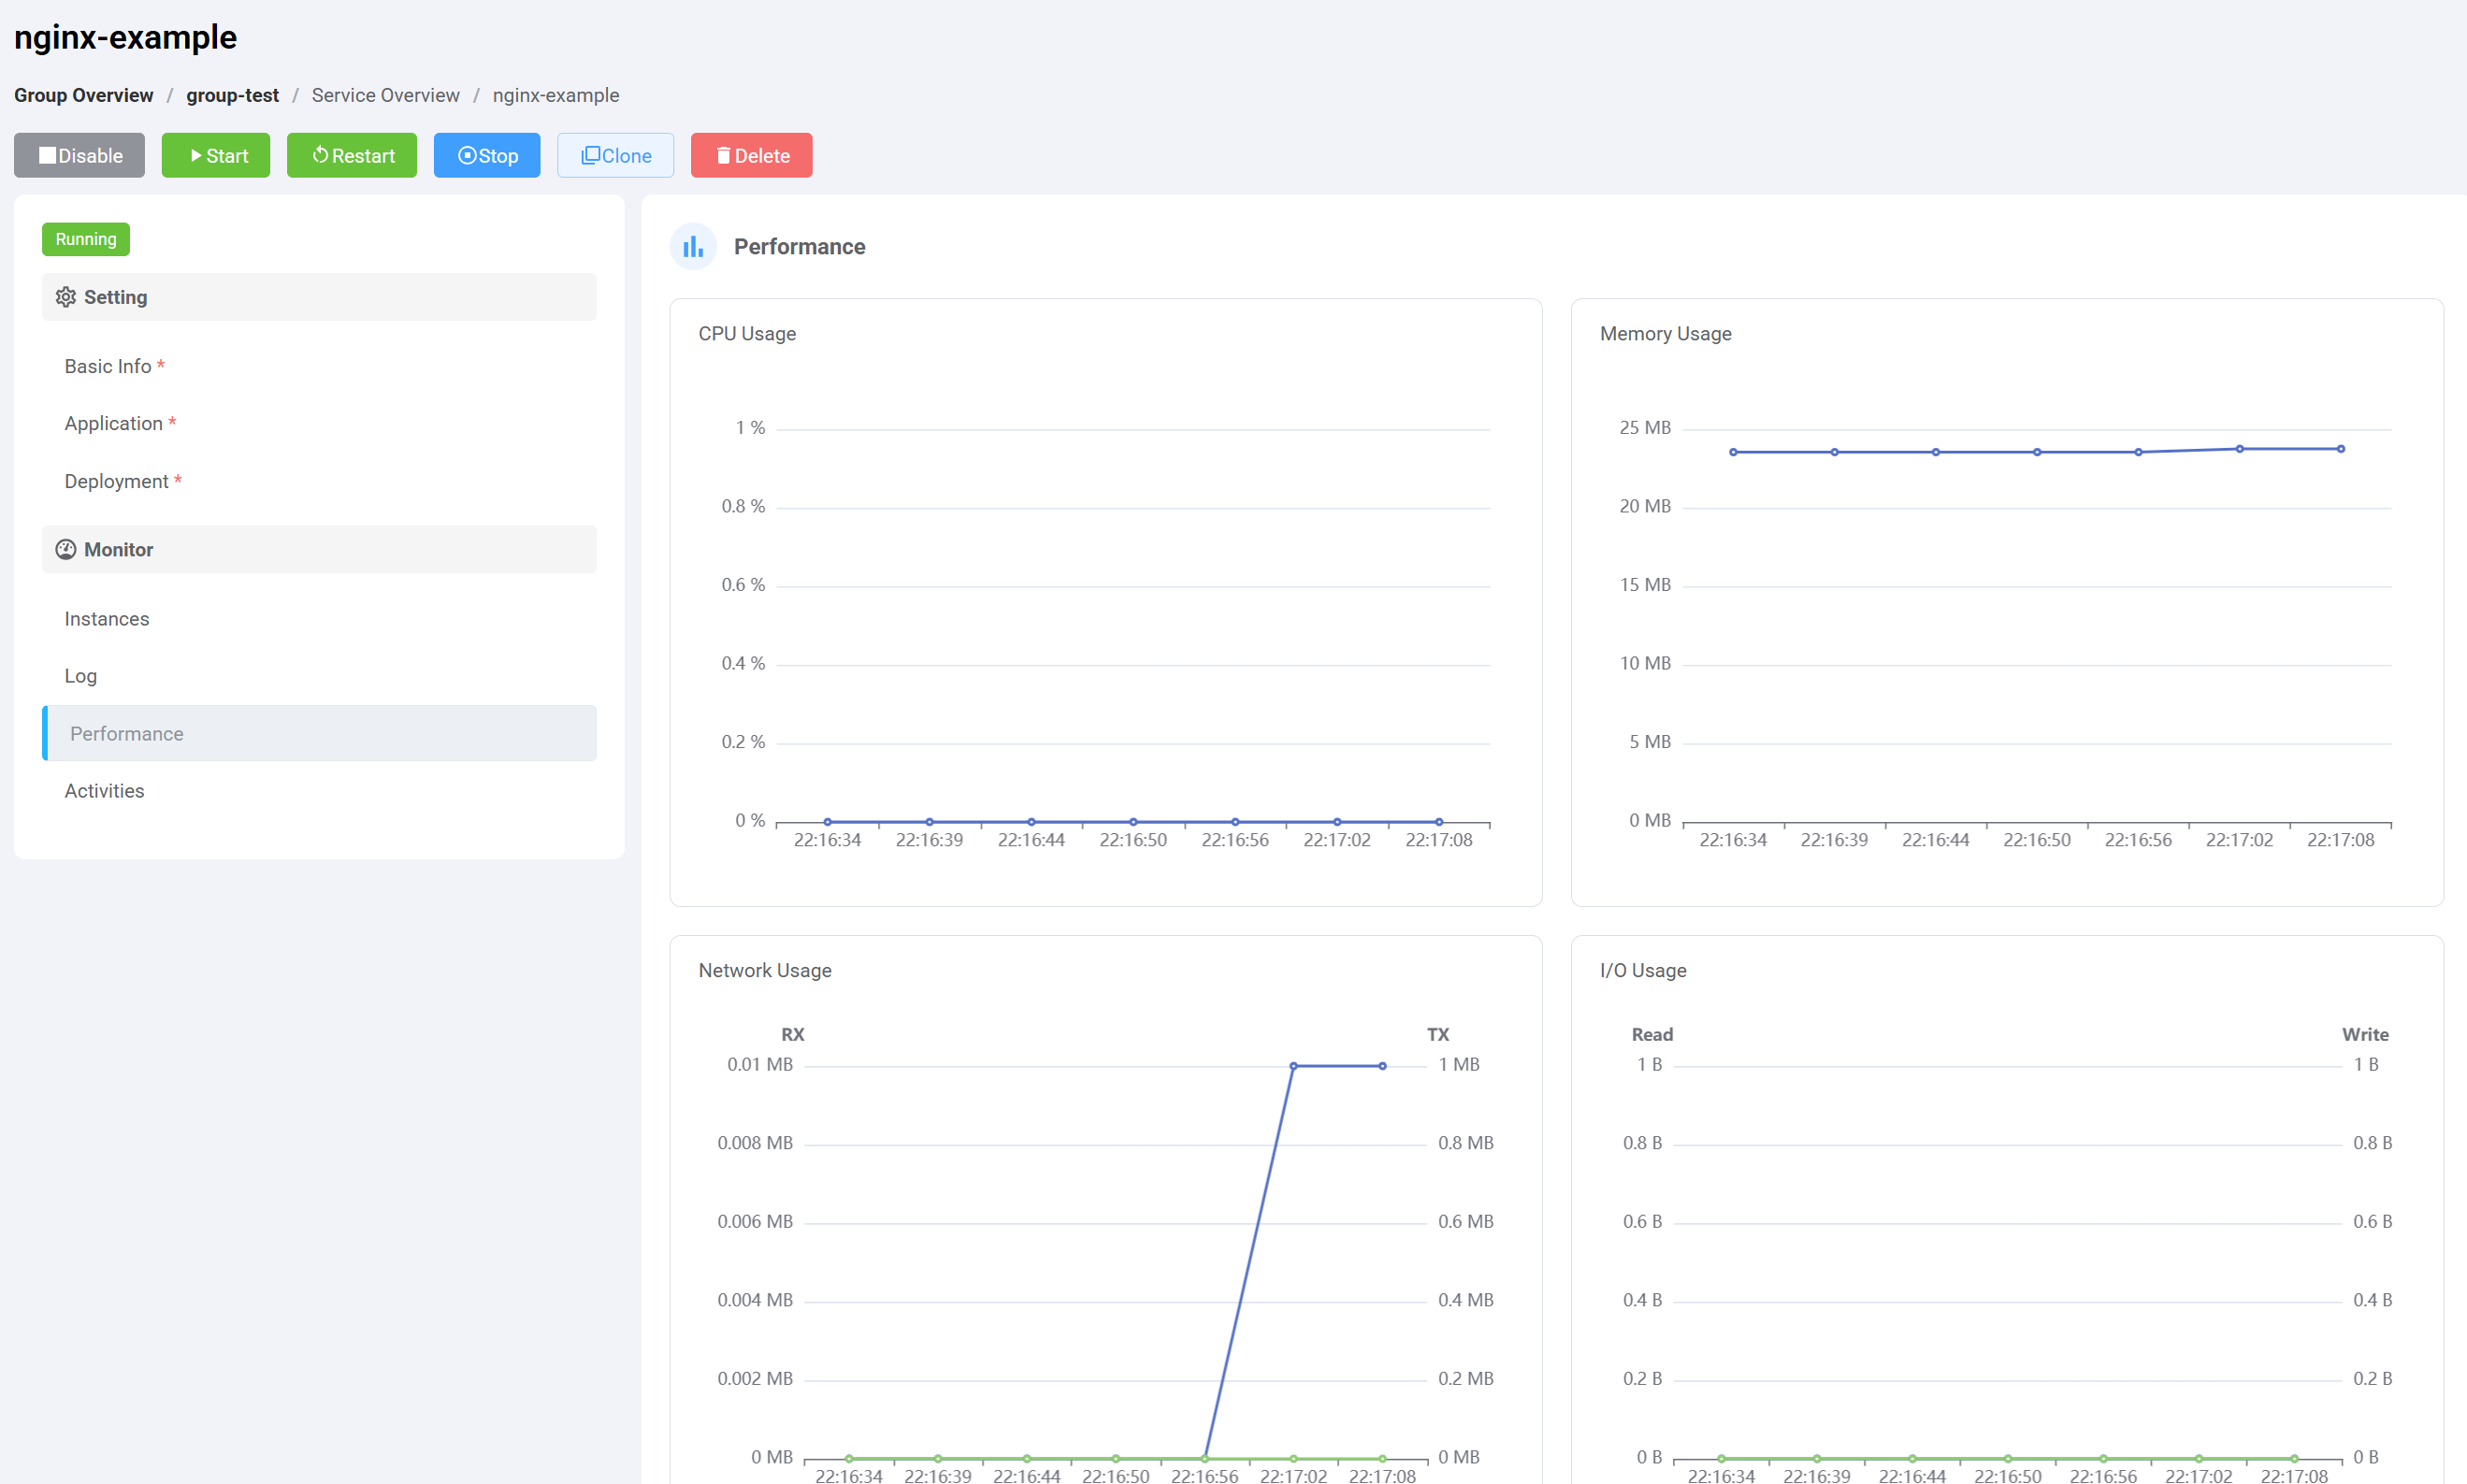Click the 22:17:08 tick in Memory Usage chart
The image size is (2467, 1484).
pos(2340,840)
